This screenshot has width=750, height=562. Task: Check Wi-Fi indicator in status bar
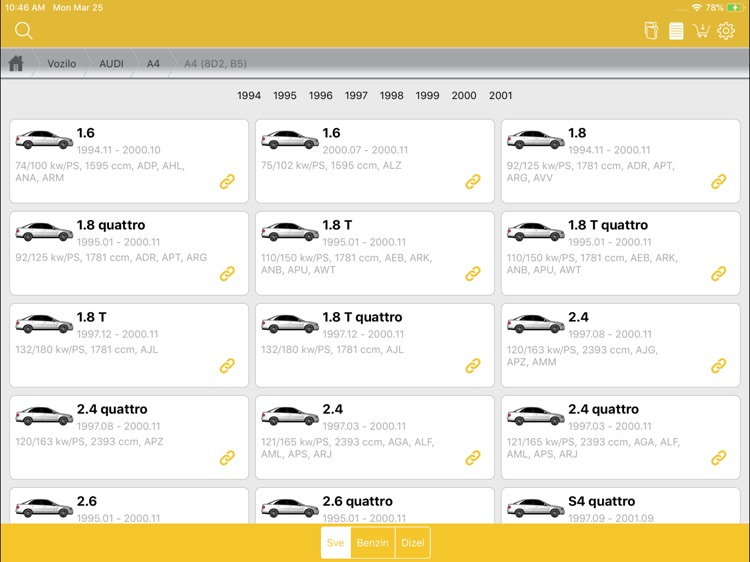point(696,8)
